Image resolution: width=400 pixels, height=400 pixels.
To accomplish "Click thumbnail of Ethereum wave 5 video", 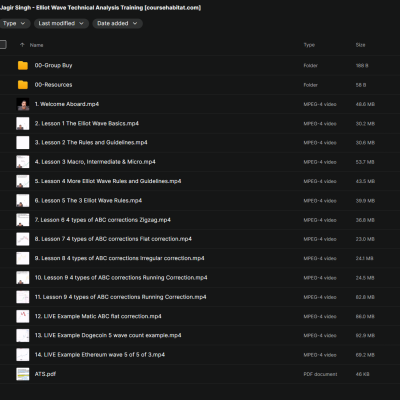I will point(23,355).
